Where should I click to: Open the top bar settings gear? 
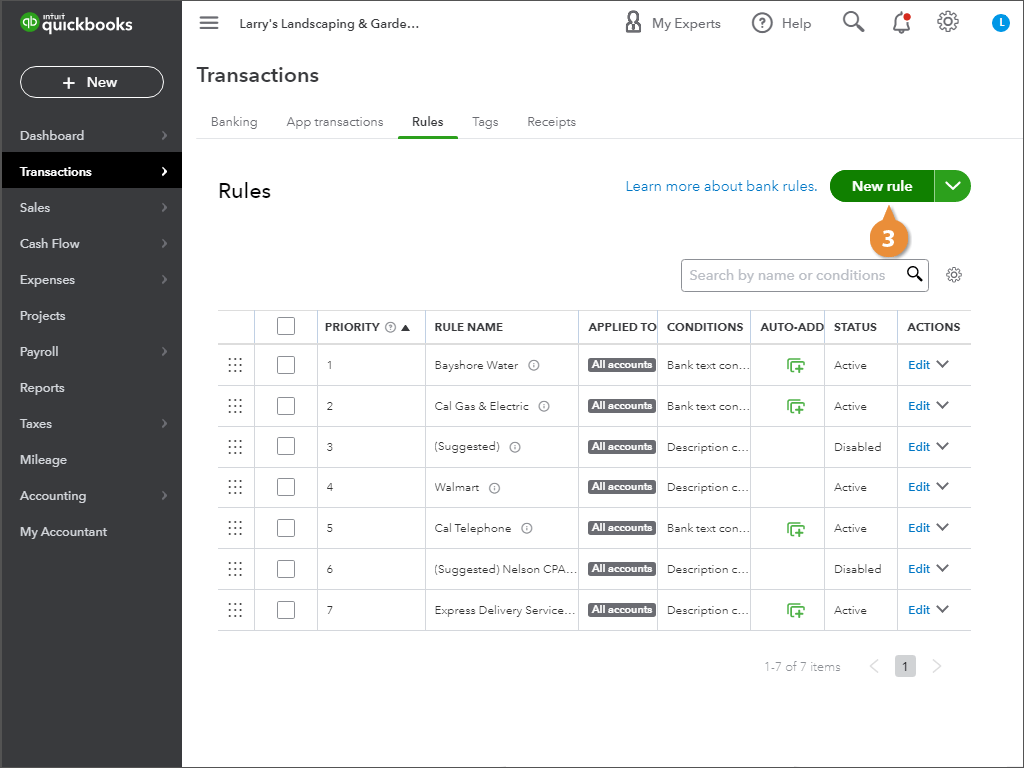tap(948, 22)
